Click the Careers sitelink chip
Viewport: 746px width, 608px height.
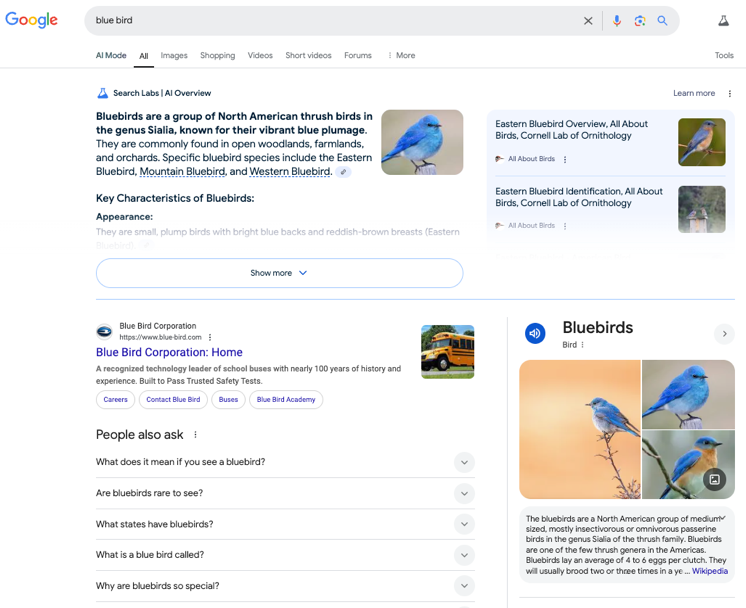tap(116, 400)
